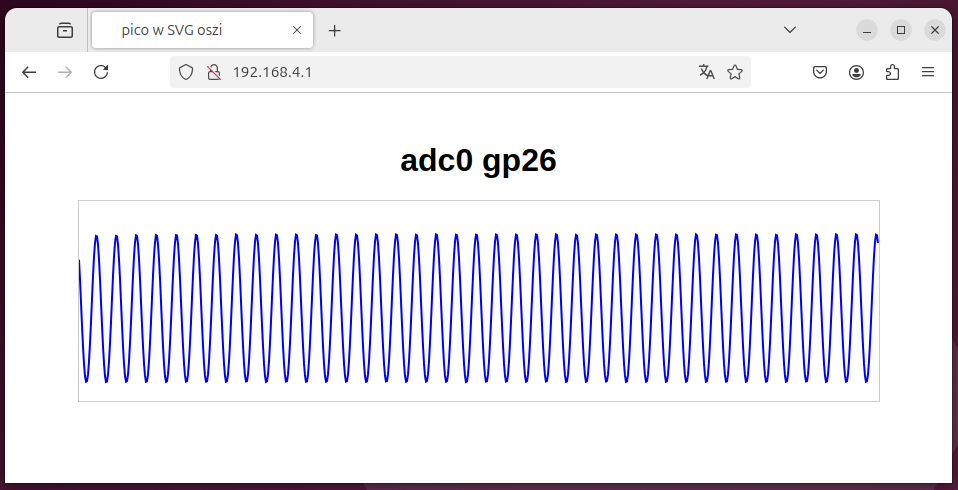Maximize the browser window
958x490 pixels.
click(x=901, y=30)
